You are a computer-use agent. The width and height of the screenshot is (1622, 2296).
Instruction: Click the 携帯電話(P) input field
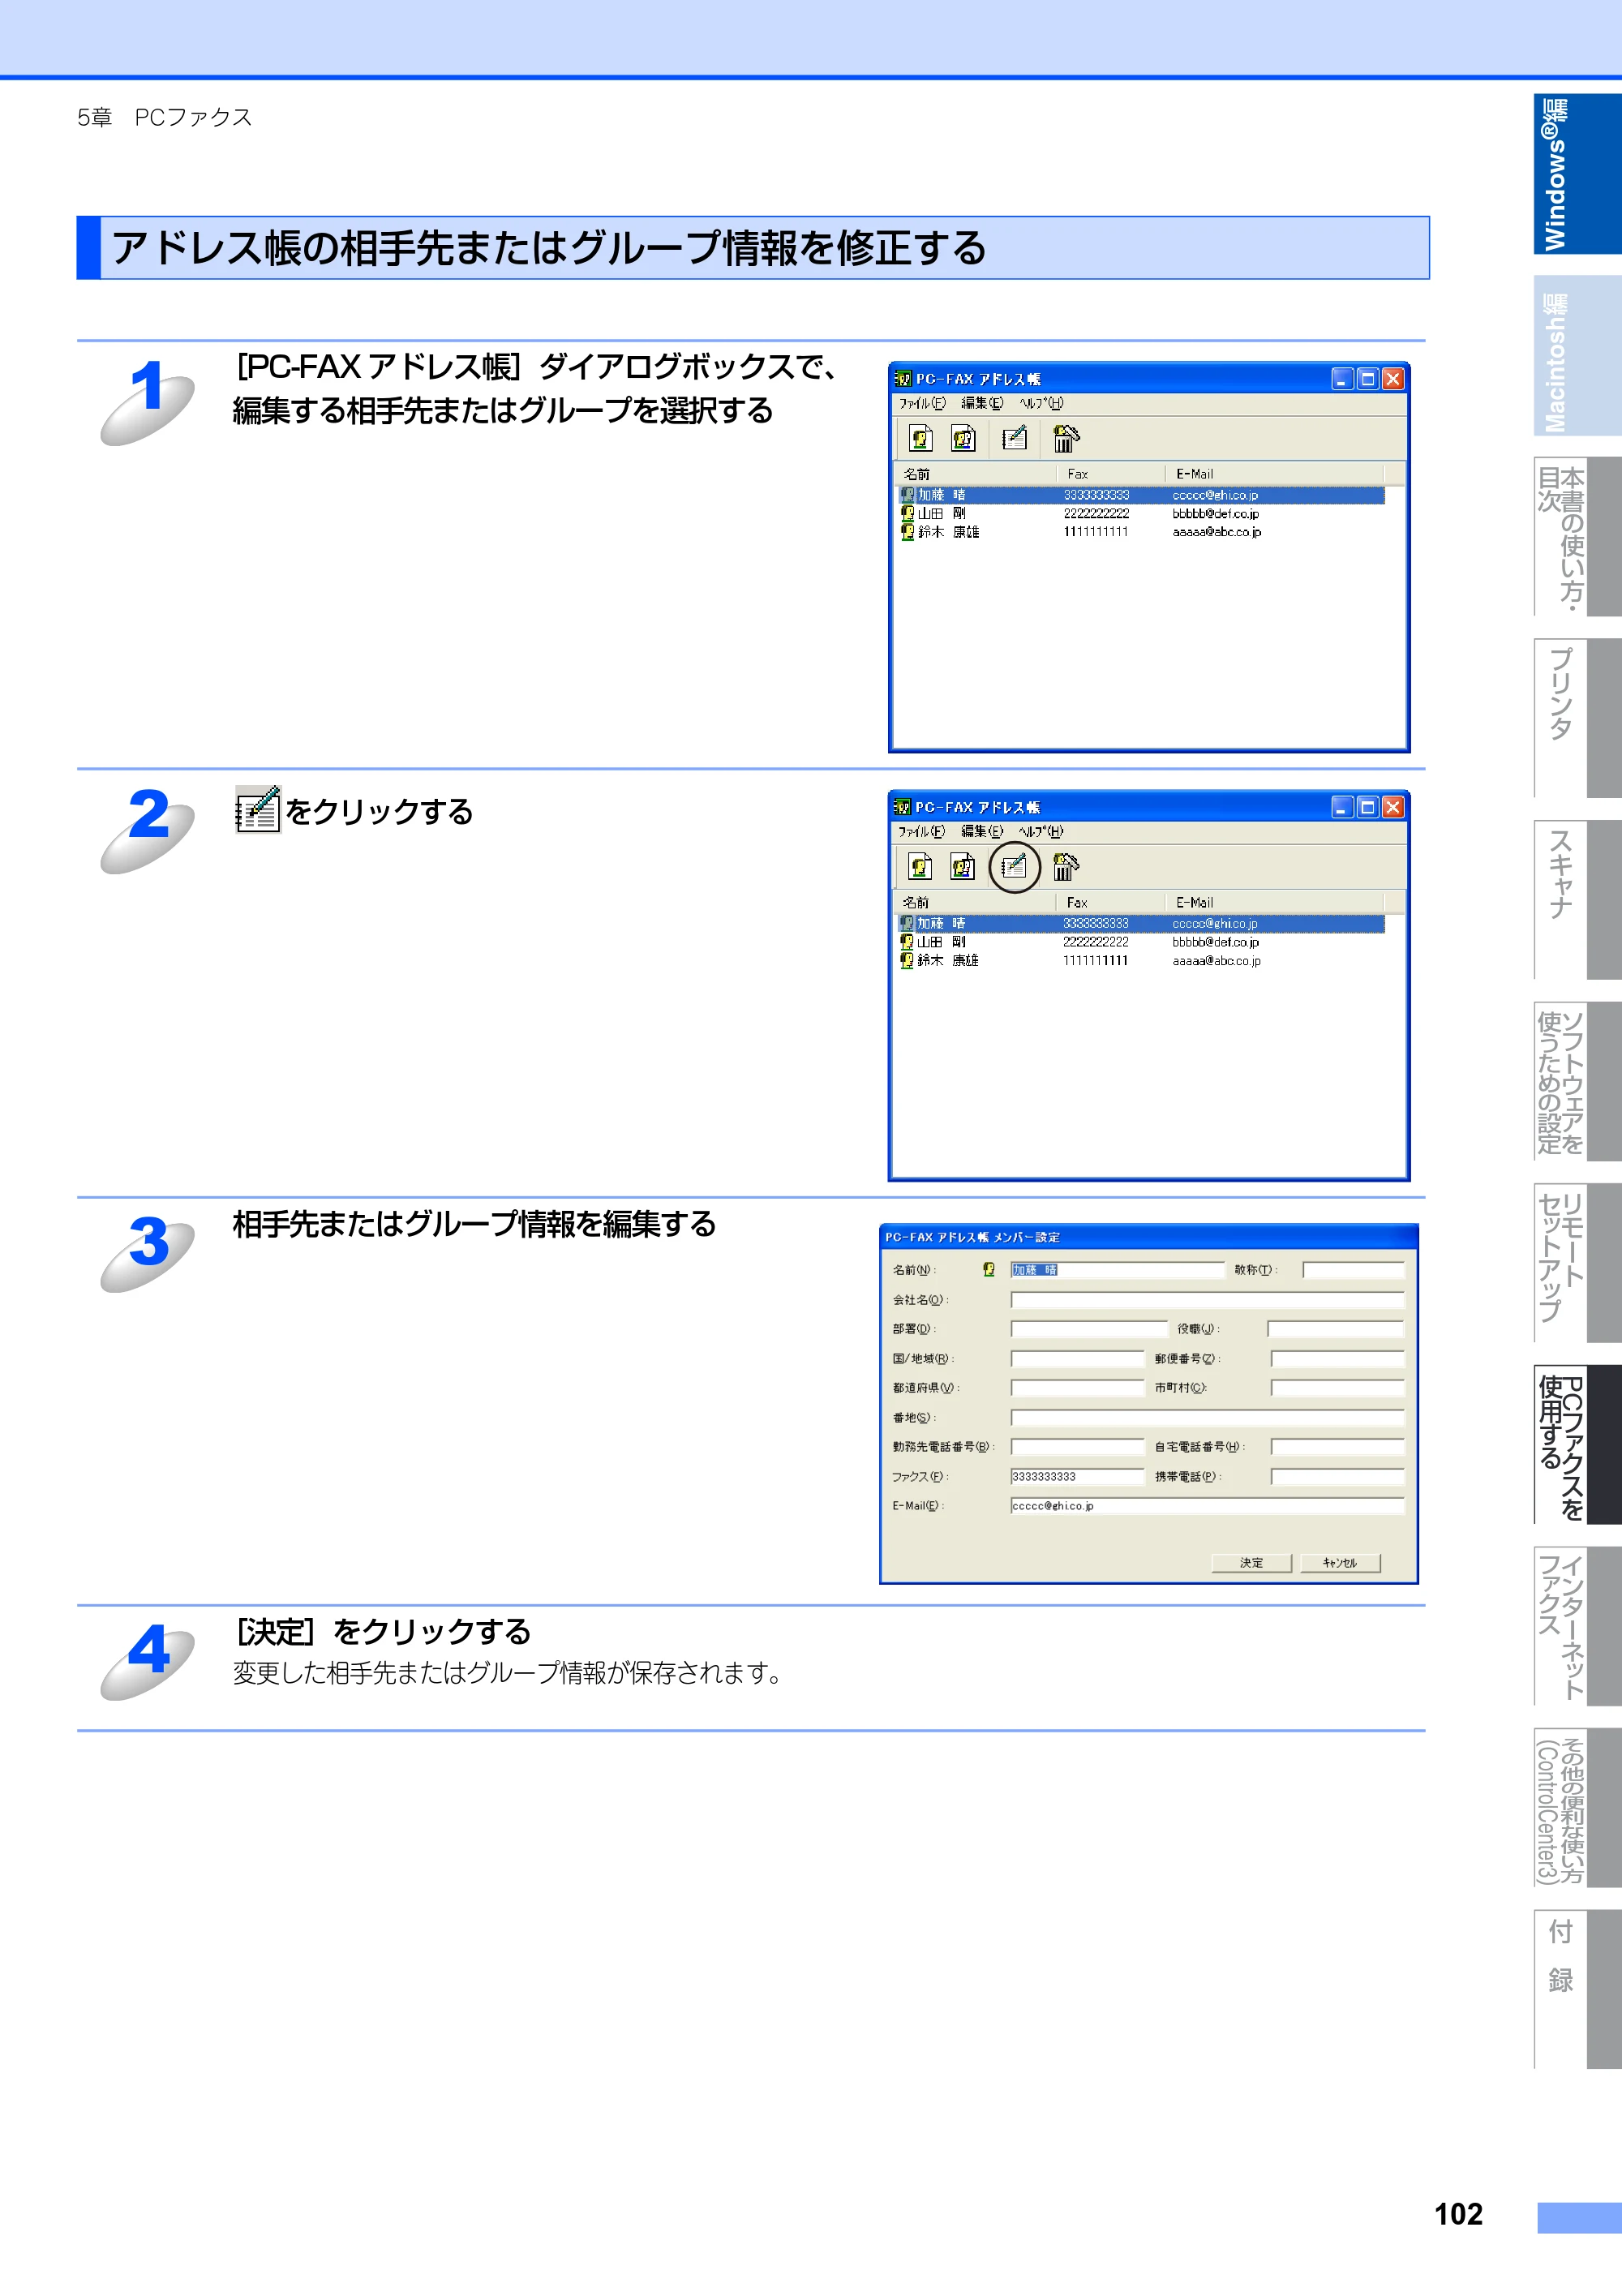(x=1337, y=1477)
